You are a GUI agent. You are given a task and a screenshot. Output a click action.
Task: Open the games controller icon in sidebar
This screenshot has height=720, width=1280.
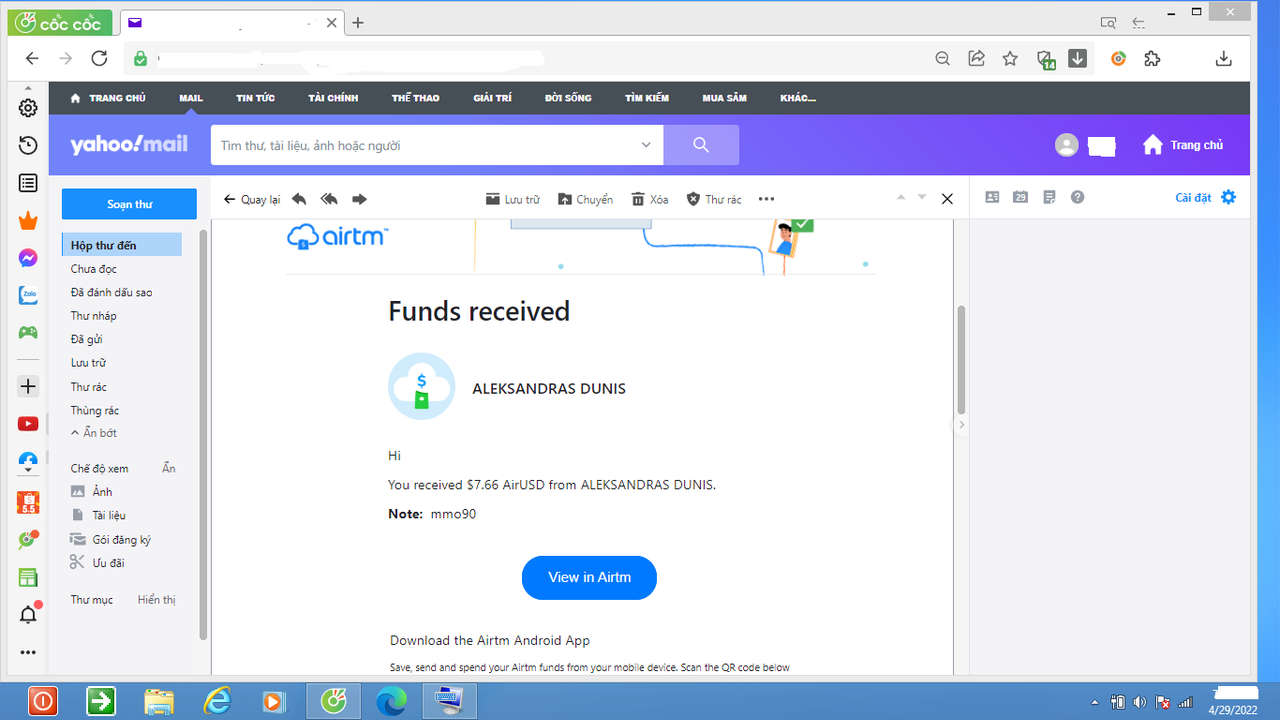pos(28,333)
